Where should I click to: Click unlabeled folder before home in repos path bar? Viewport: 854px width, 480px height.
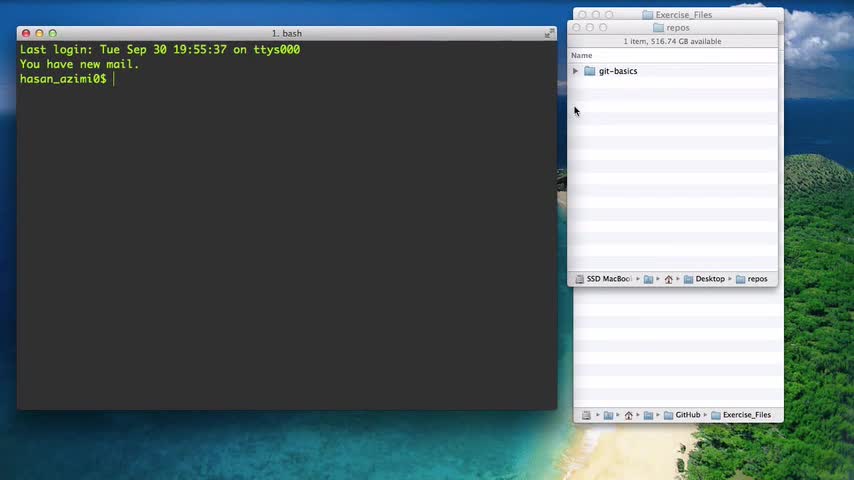tap(648, 279)
